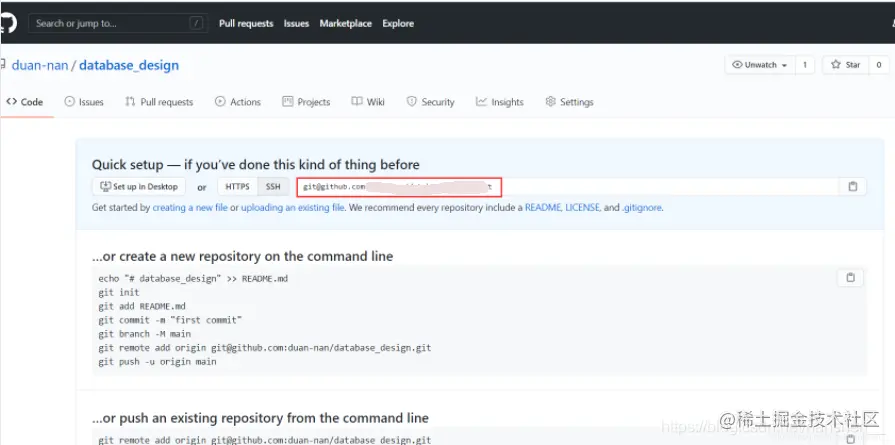The height and width of the screenshot is (445, 895).
Task: Click the Settings tab gear icon
Action: [551, 102]
